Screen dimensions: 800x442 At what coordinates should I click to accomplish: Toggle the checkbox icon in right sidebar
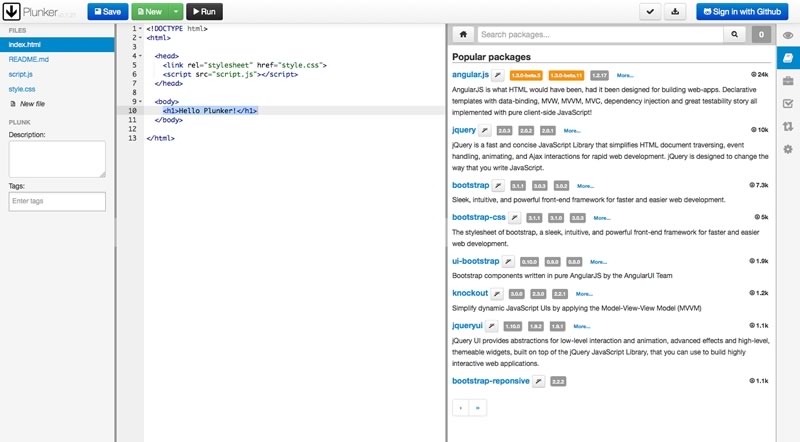[788, 103]
